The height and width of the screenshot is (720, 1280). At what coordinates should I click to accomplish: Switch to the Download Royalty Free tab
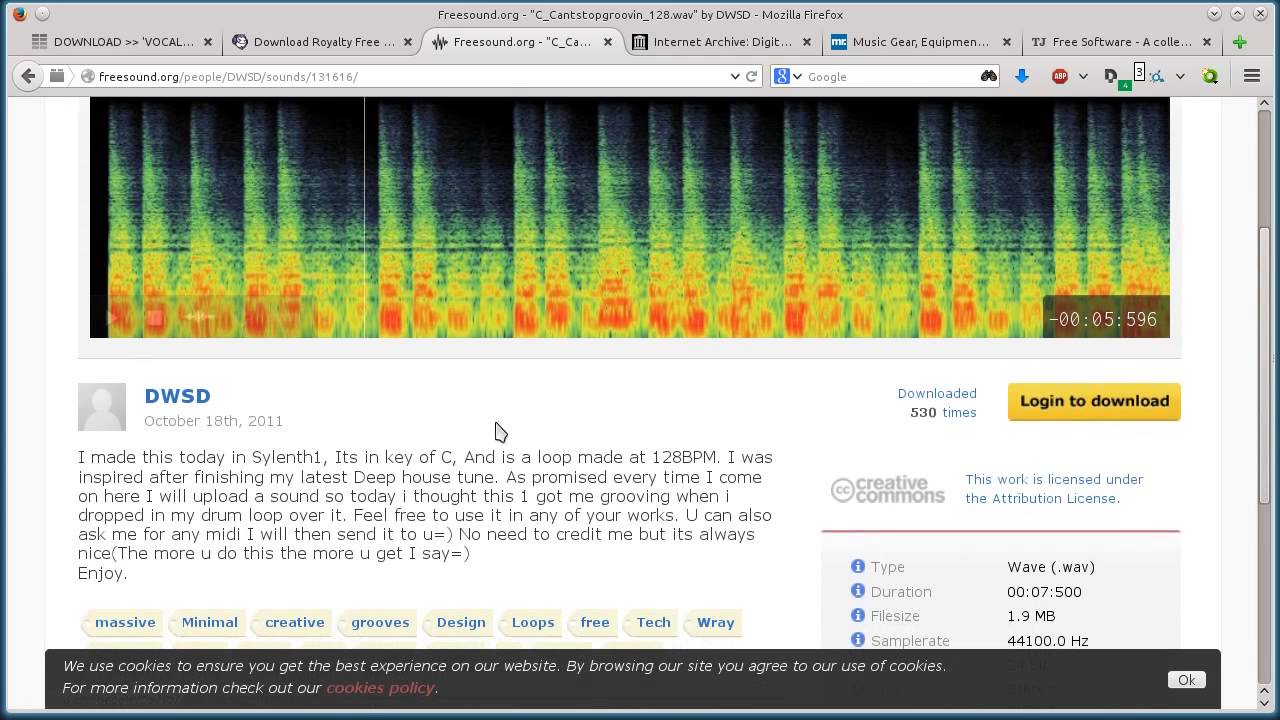(x=323, y=42)
